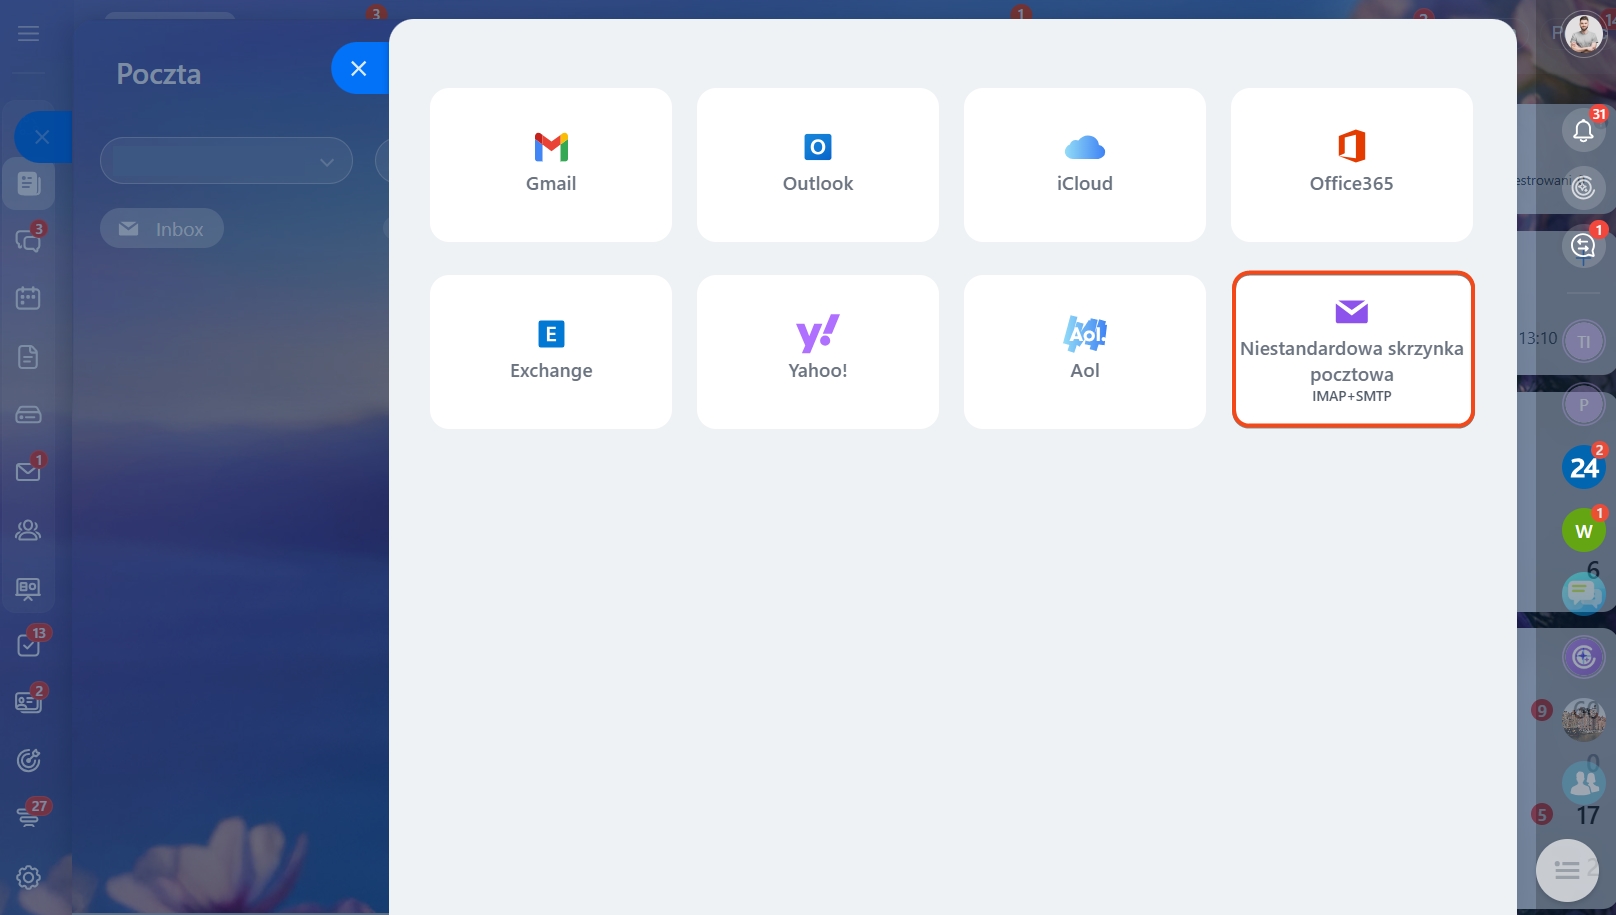Select Gmail mail provider
Viewport: 1616px width, 915px height.
click(x=551, y=165)
